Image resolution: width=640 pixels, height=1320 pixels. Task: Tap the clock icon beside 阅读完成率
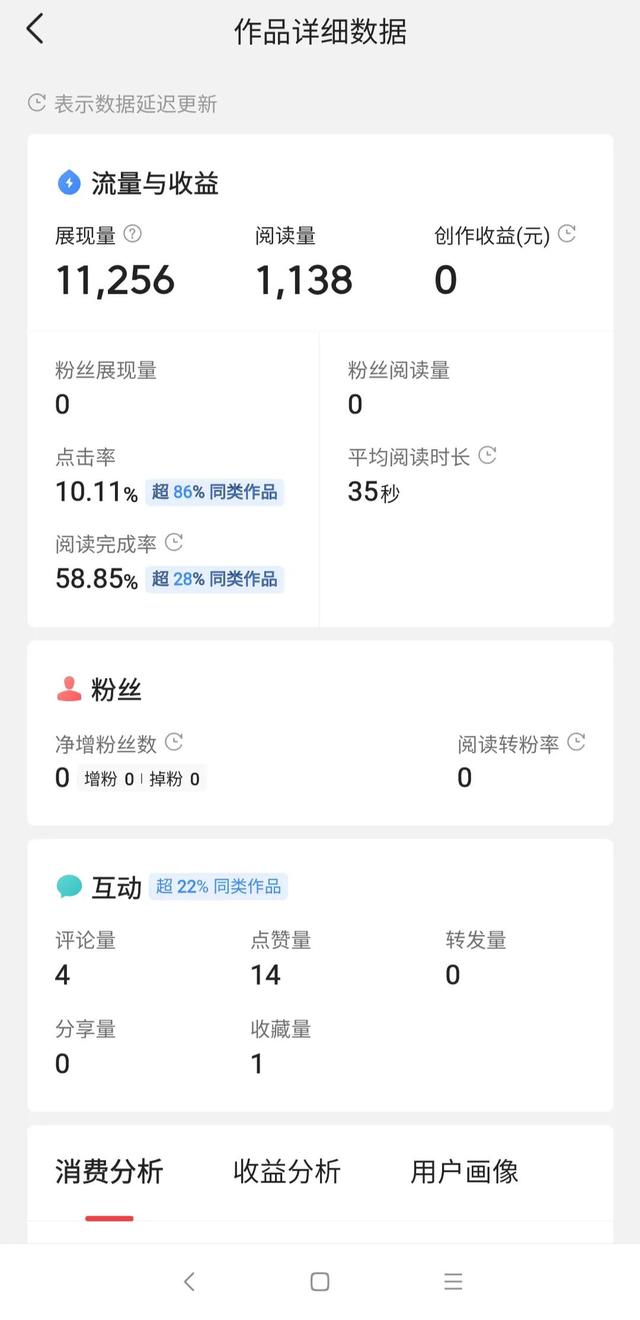coord(174,543)
